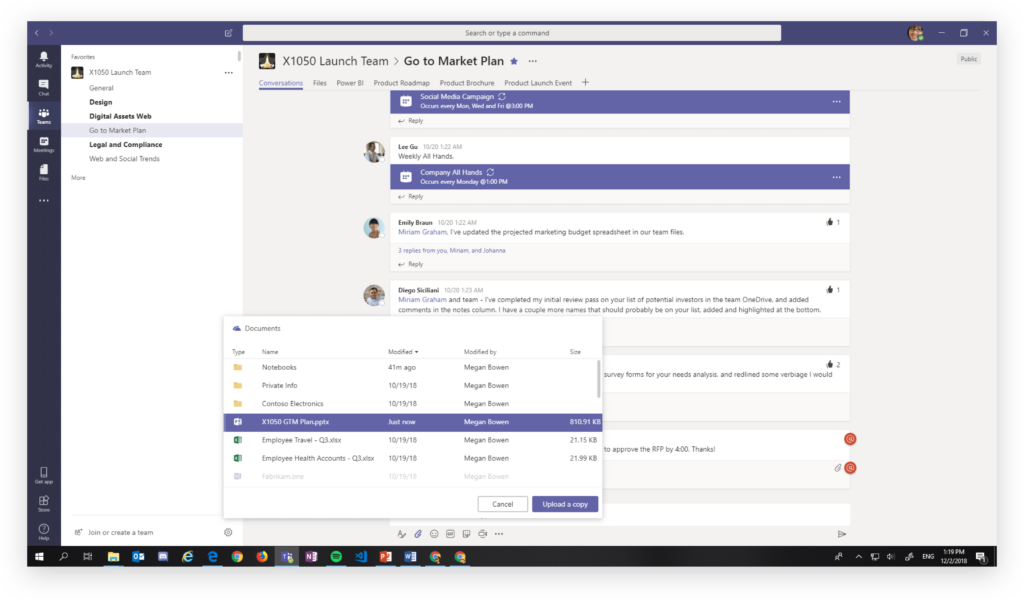
Task: Open more options for X1050 Launch Team
Action: [x=229, y=72]
